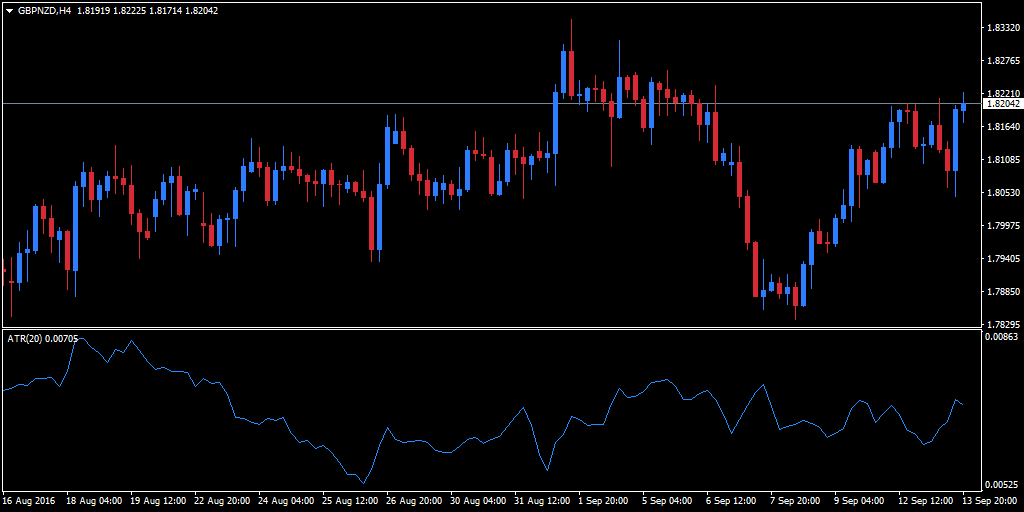1024x512 pixels.
Task: Click the ATR(20) 0.00705 indicator label
Action: pyautogui.click(x=42, y=338)
